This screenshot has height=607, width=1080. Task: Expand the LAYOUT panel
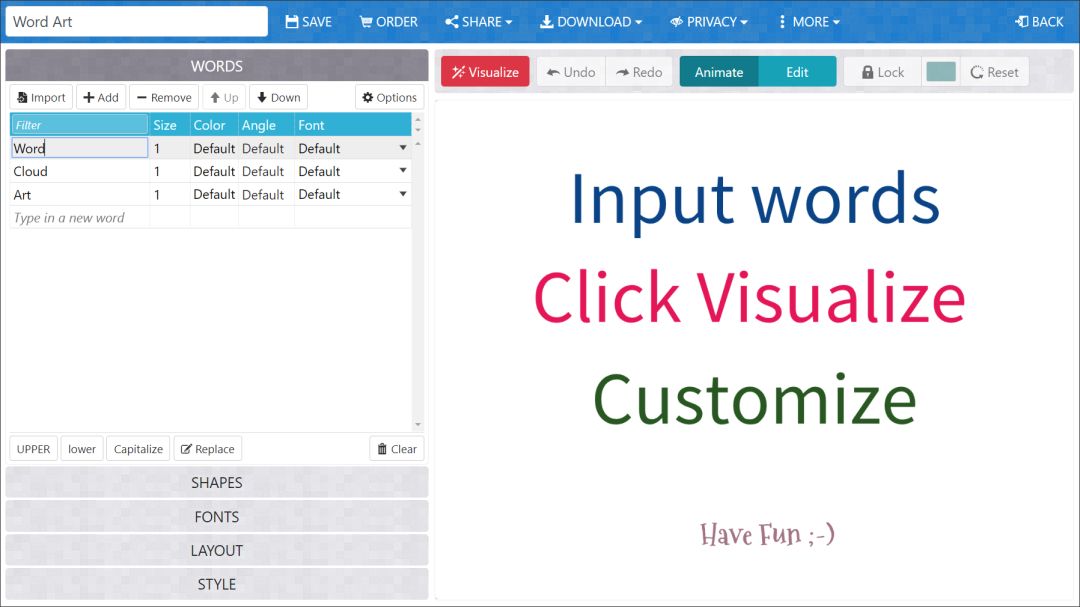(x=216, y=551)
